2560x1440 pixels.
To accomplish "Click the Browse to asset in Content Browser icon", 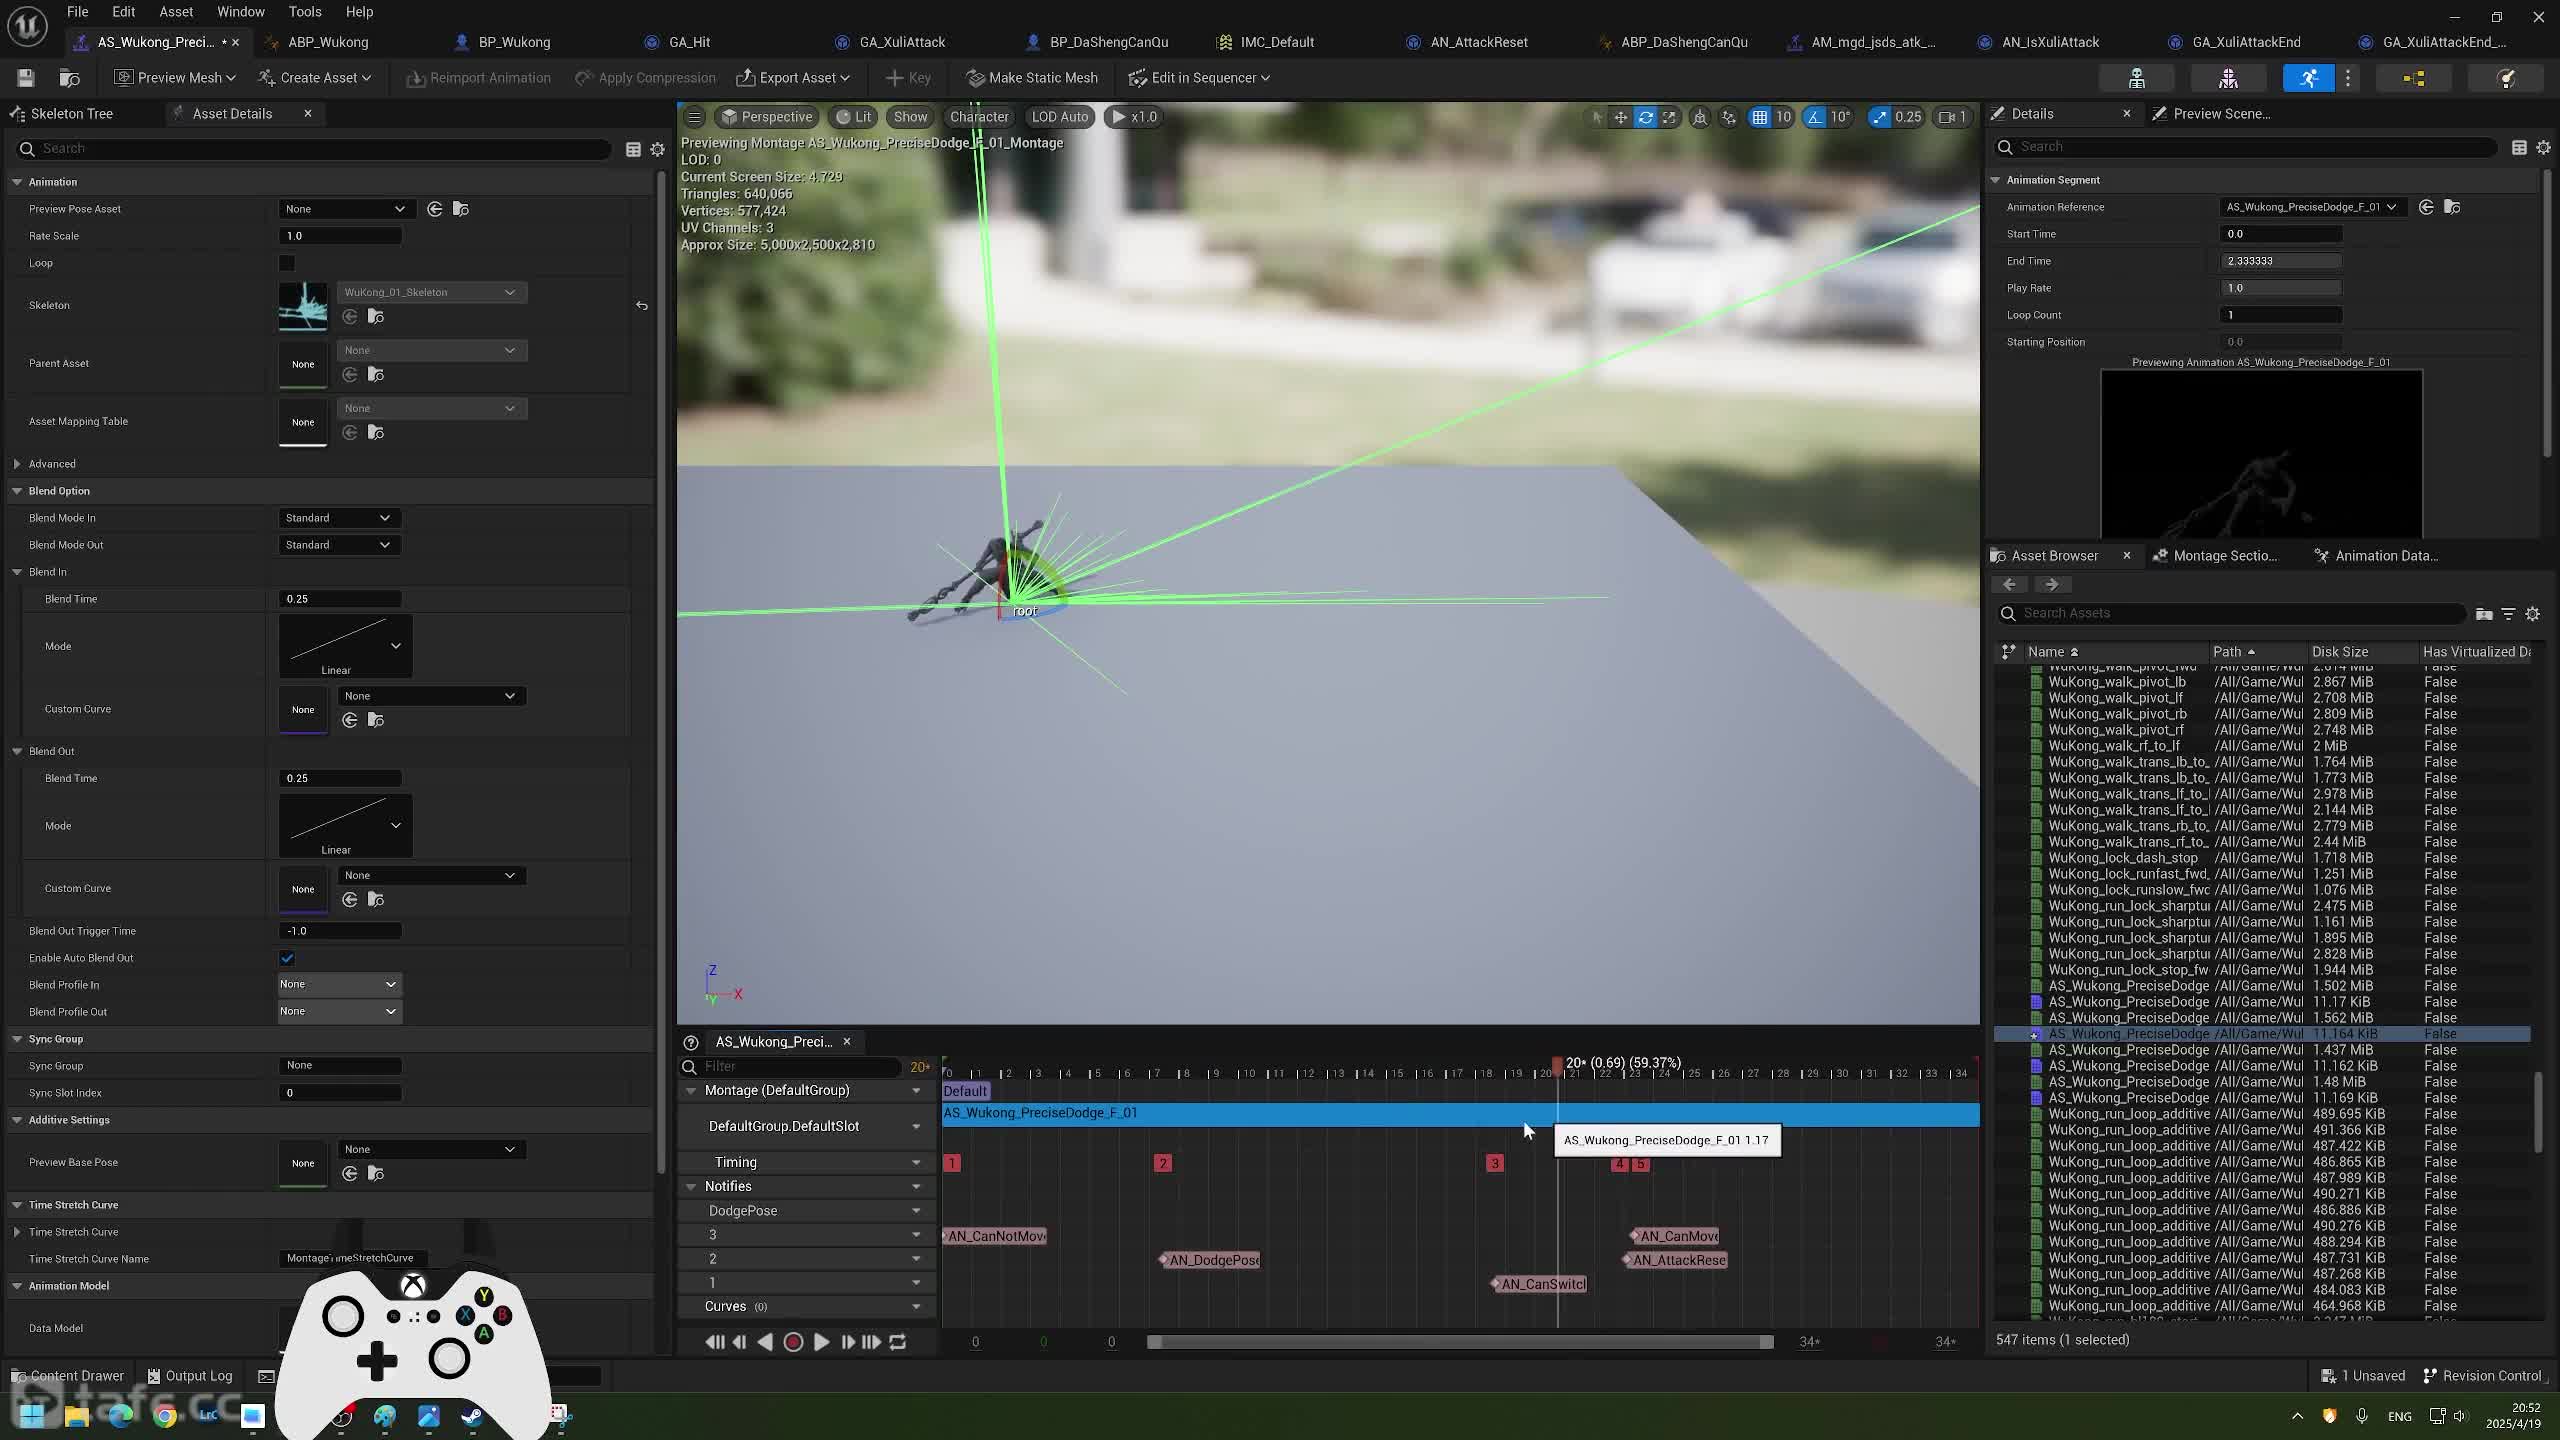I will pos(70,78).
